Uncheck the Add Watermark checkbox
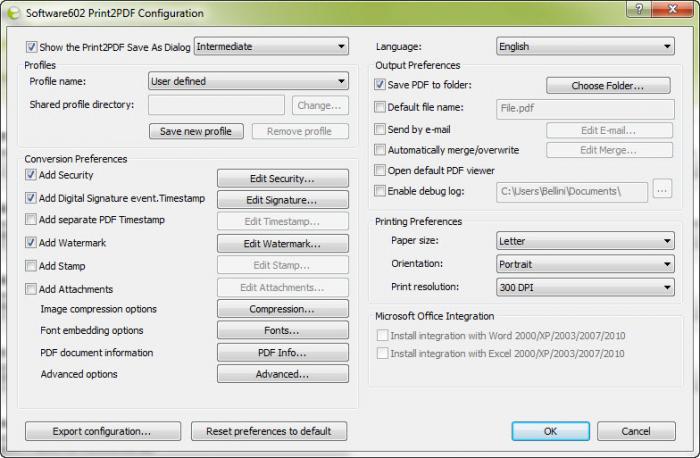Screen dimensions: 700x458 [x=30, y=242]
